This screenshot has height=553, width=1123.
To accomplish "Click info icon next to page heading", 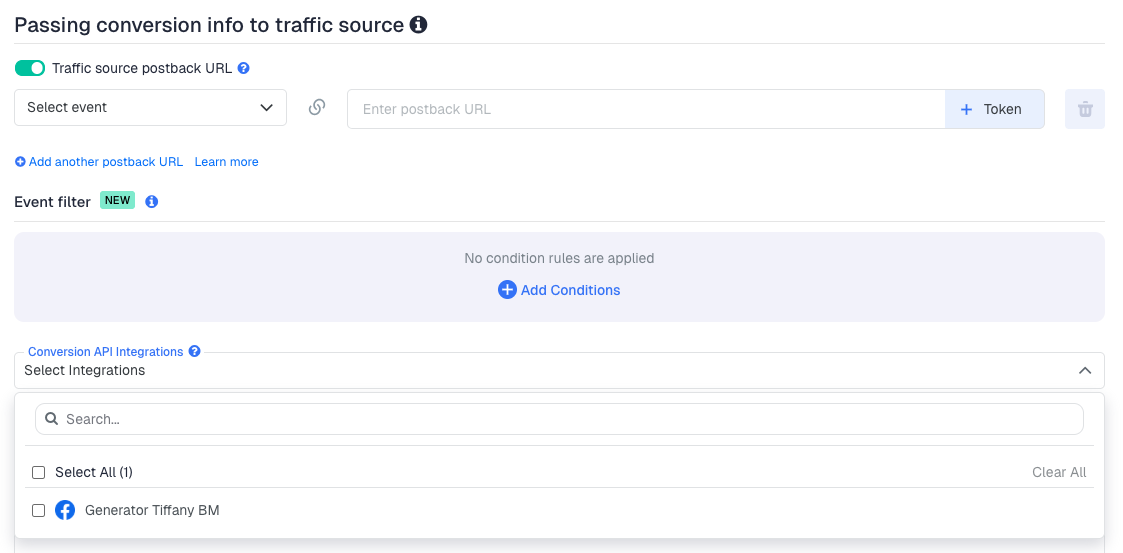I will pyautogui.click(x=419, y=25).
